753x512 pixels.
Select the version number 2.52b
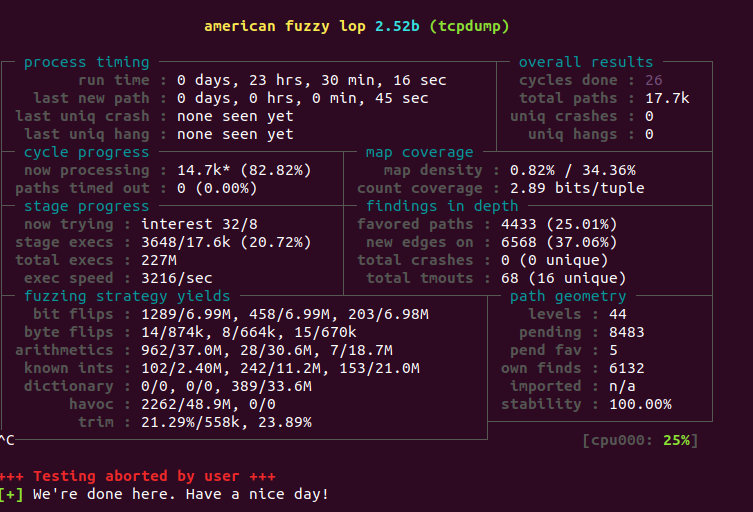(397, 26)
